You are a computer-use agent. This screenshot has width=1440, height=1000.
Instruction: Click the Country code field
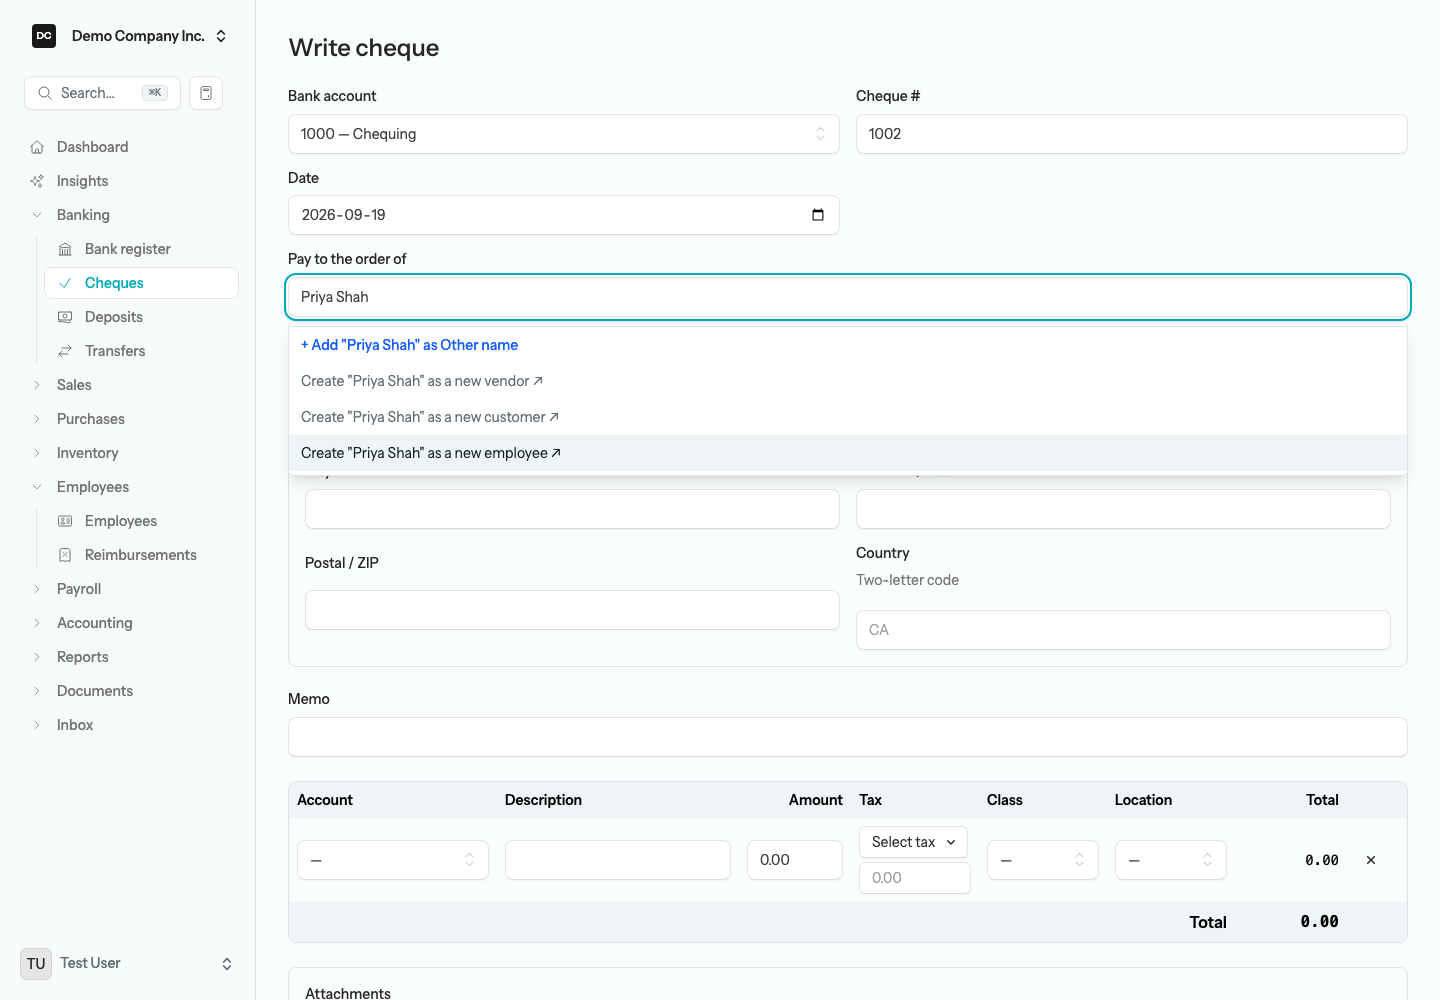coord(1123,630)
